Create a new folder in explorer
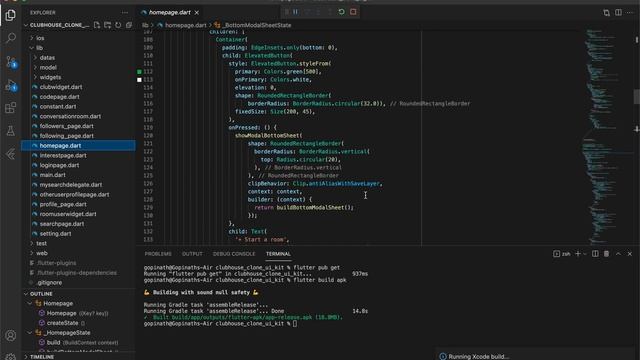Image resolution: width=640 pixels, height=360 pixels. [x=107, y=25]
